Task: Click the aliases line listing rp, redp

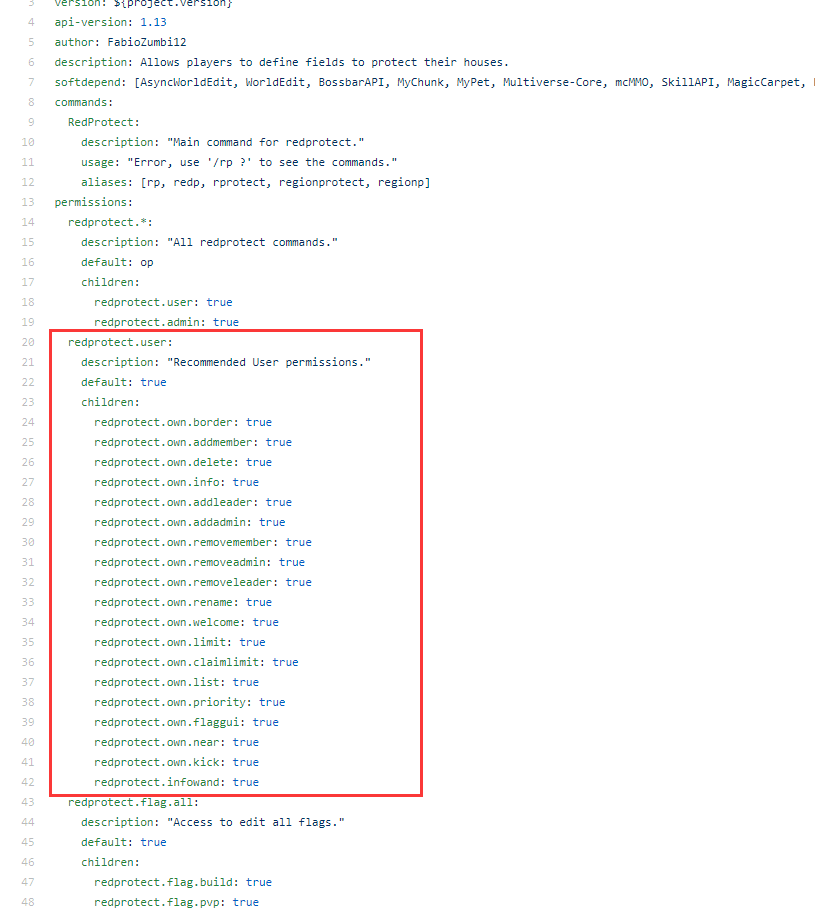Action: point(255,182)
